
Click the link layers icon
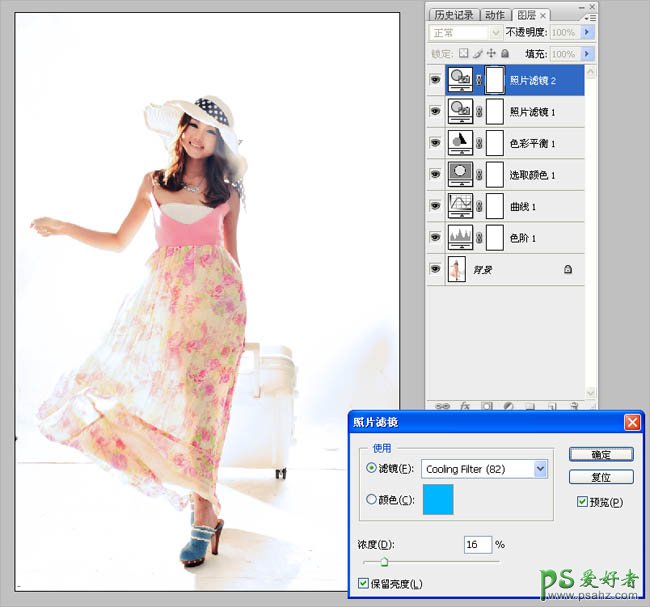coord(443,407)
